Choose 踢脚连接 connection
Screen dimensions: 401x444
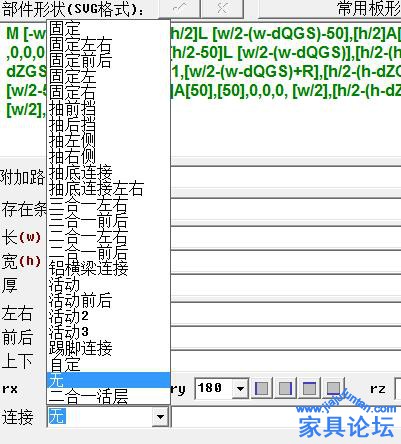[x=108, y=348]
